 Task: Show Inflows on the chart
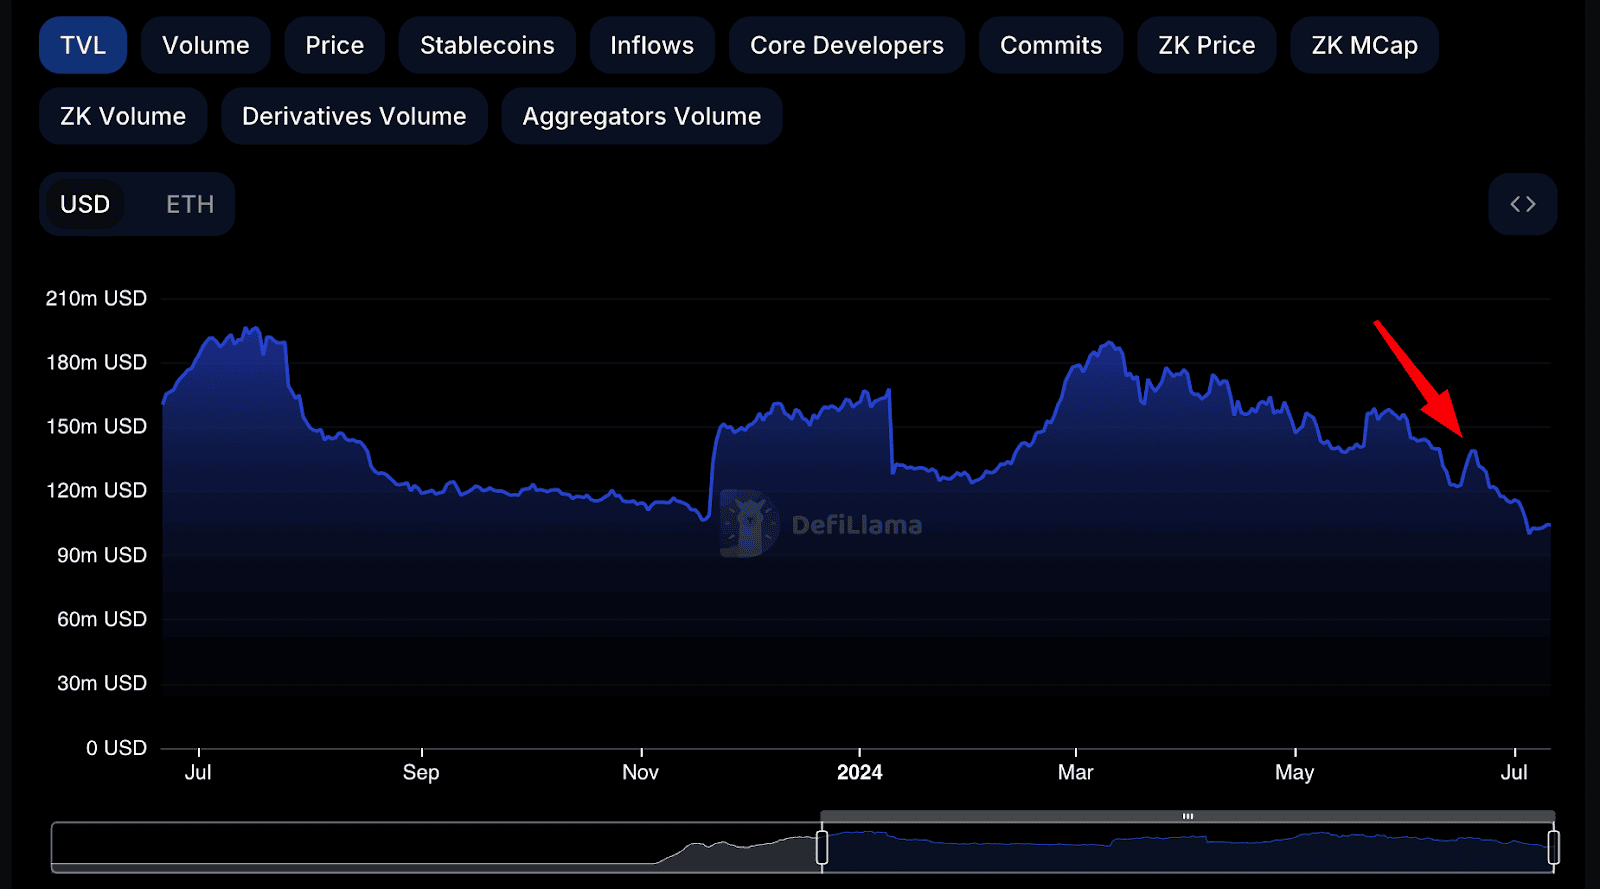point(651,45)
